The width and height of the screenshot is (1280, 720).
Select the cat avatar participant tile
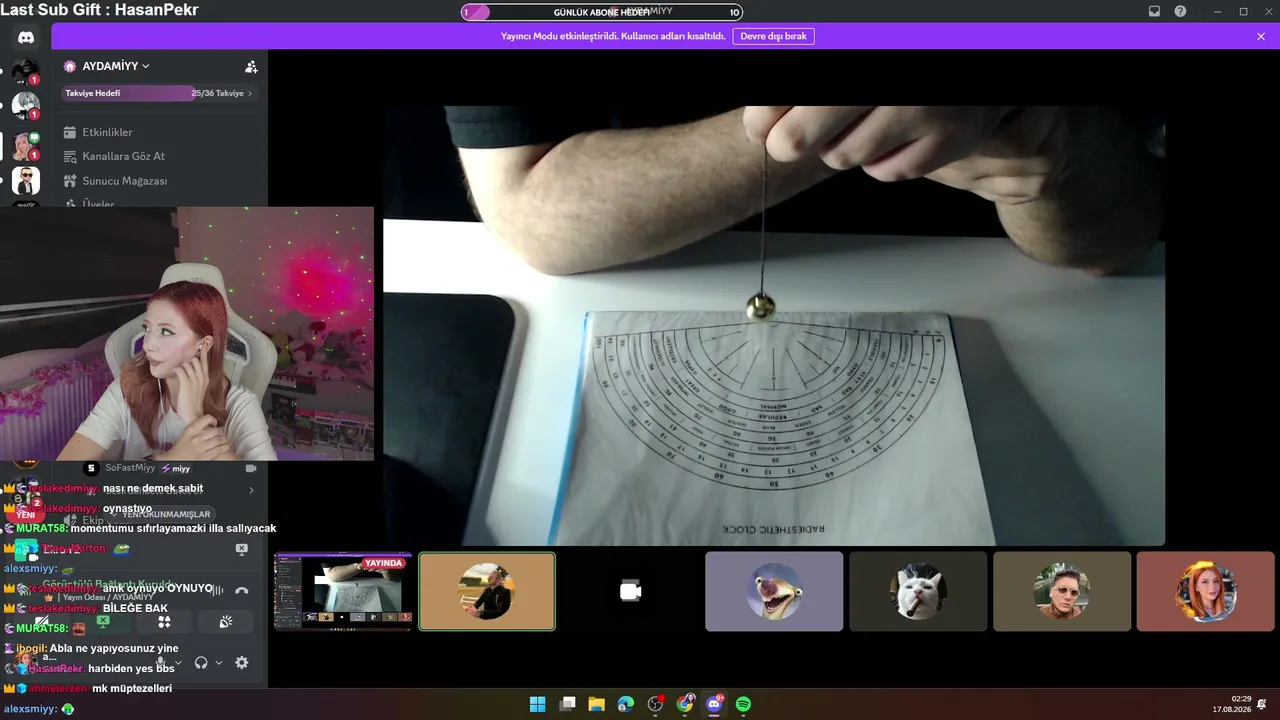918,591
